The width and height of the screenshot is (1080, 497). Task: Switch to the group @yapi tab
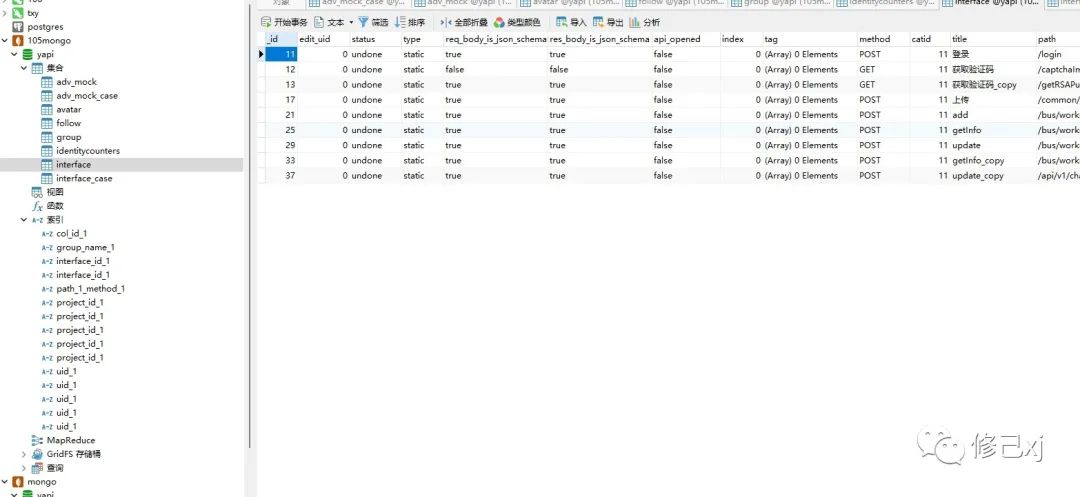pyautogui.click(x=786, y=3)
